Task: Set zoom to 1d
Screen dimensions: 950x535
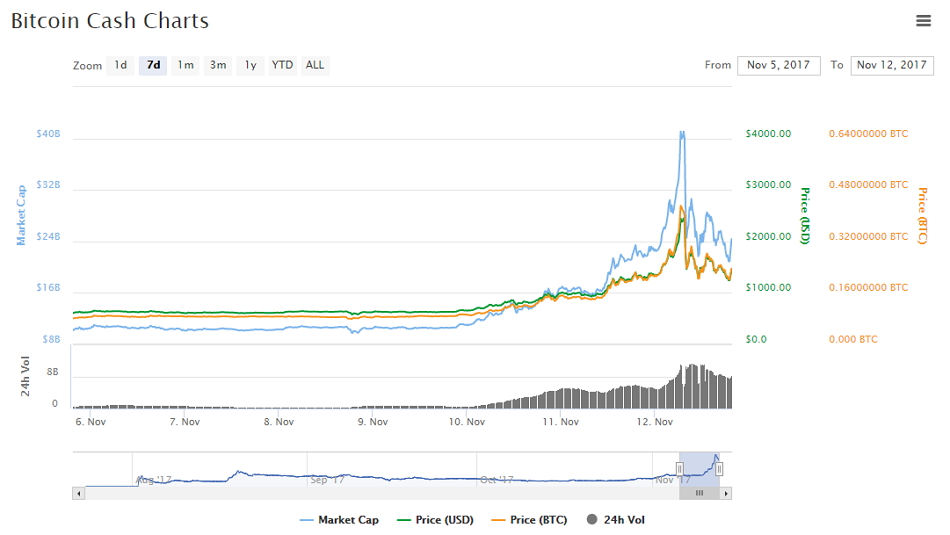Action: pos(120,66)
